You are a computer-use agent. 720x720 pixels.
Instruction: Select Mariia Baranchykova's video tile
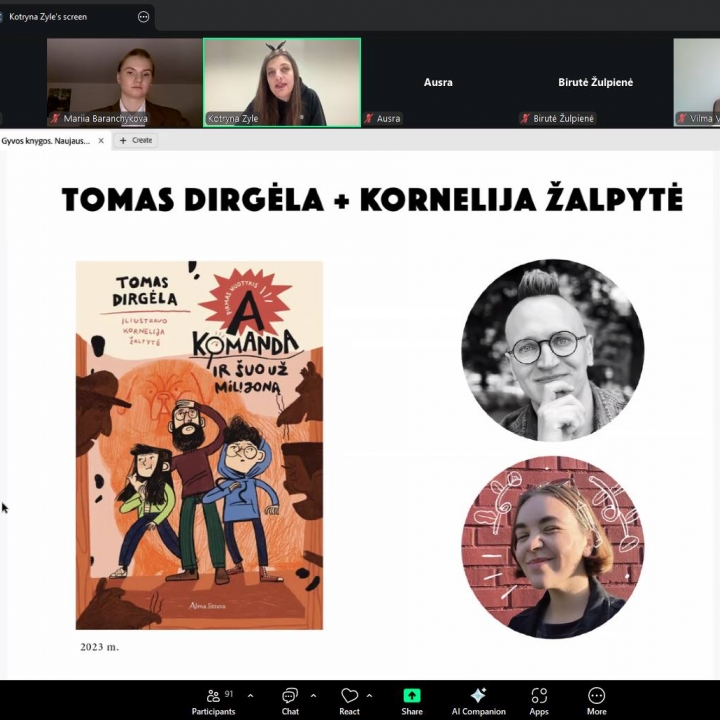click(124, 82)
